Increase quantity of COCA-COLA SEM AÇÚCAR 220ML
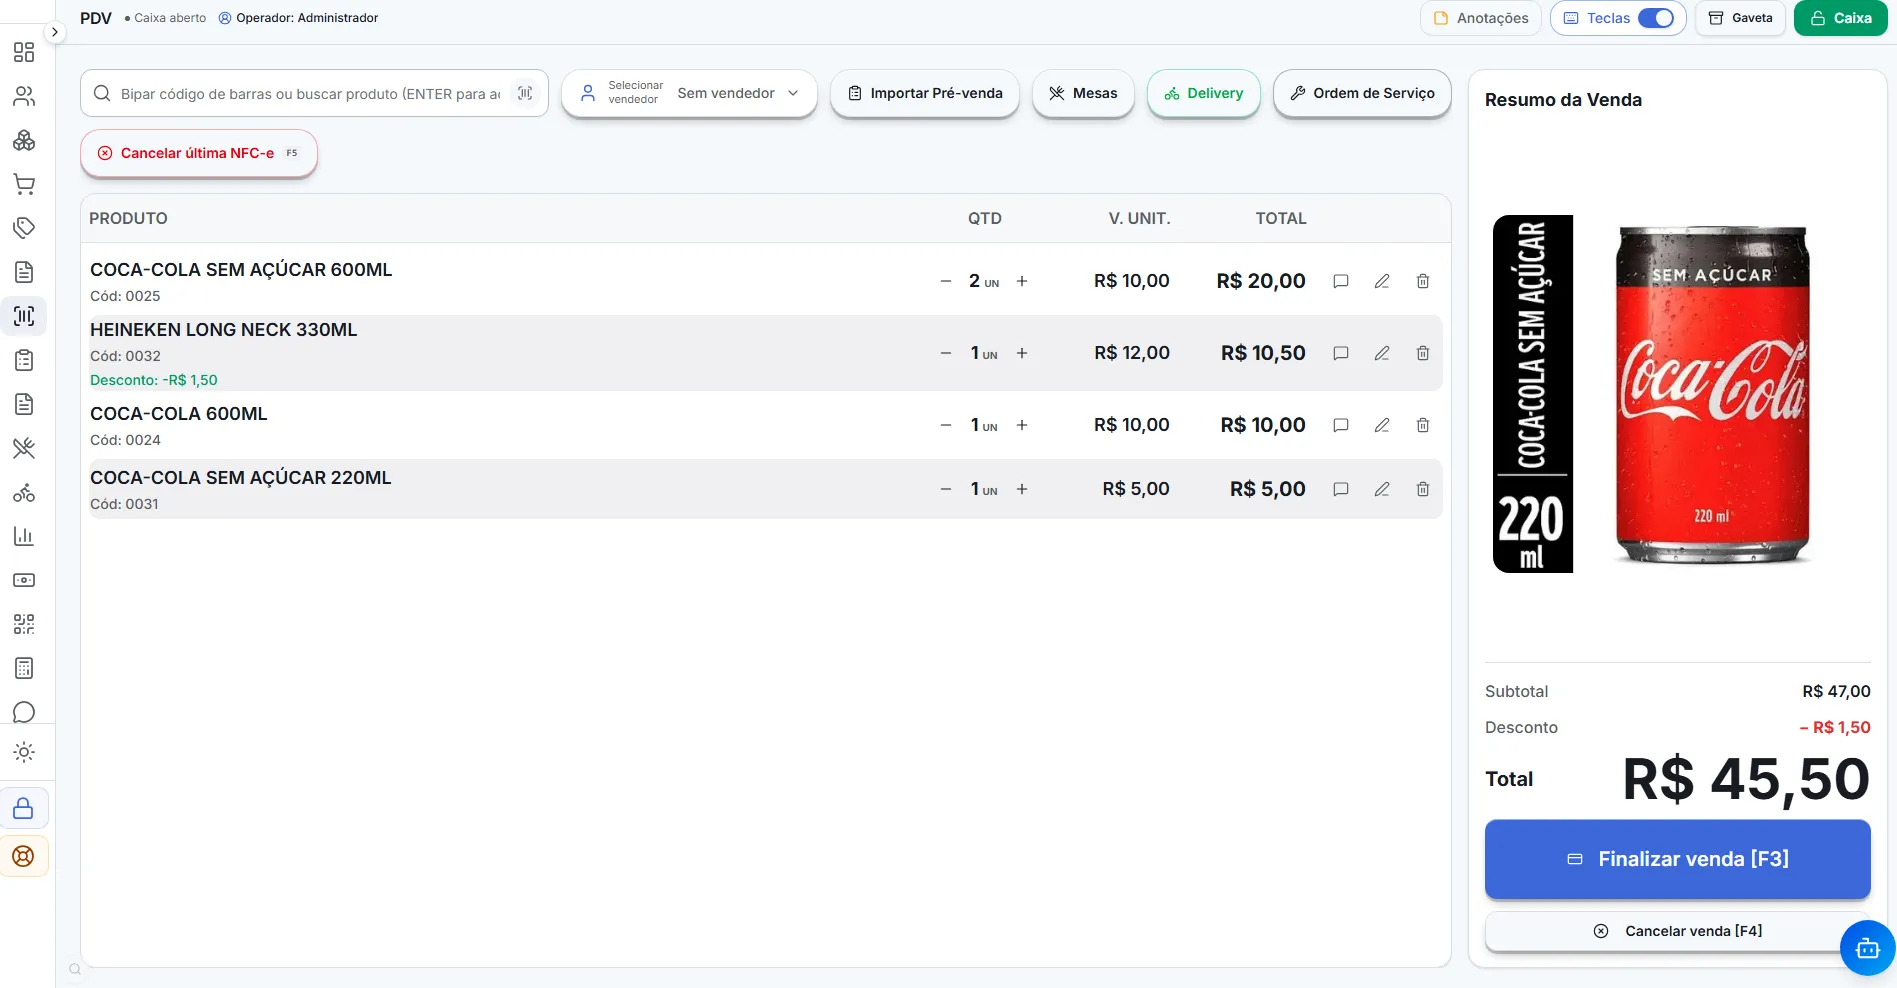1897x988 pixels. pyautogui.click(x=1022, y=489)
